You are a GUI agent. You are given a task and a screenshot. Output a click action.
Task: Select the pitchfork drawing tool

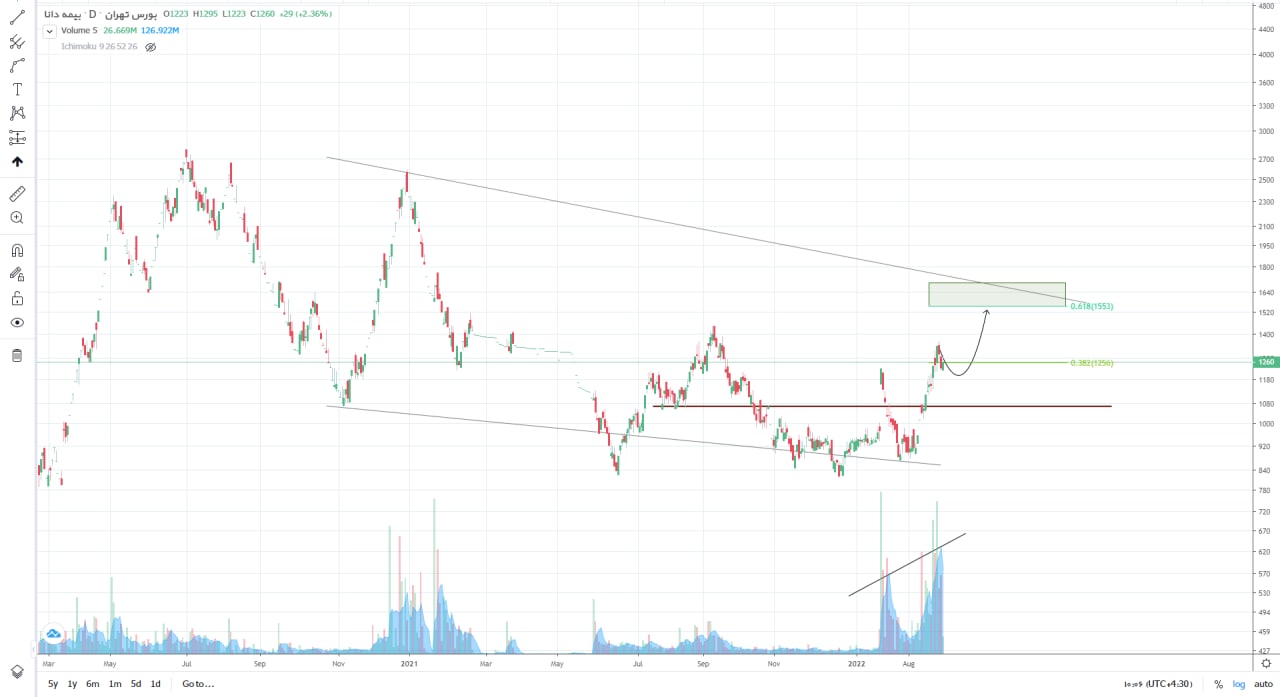[17, 41]
